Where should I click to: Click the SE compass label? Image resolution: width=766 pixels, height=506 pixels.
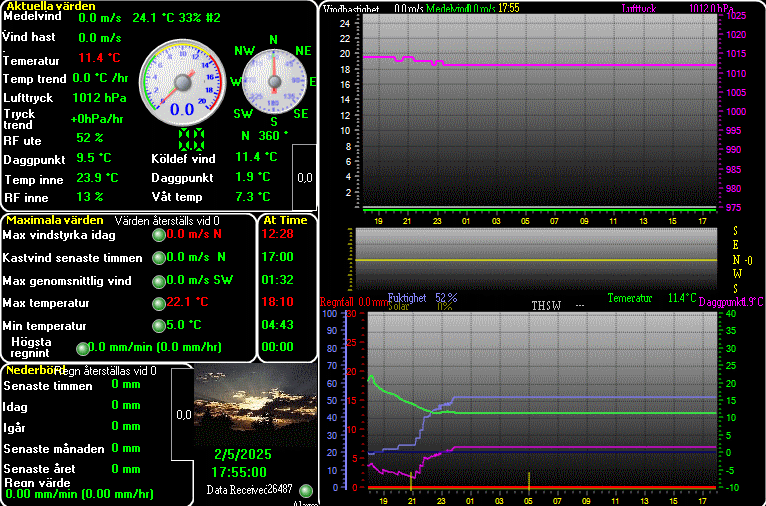coord(301,114)
